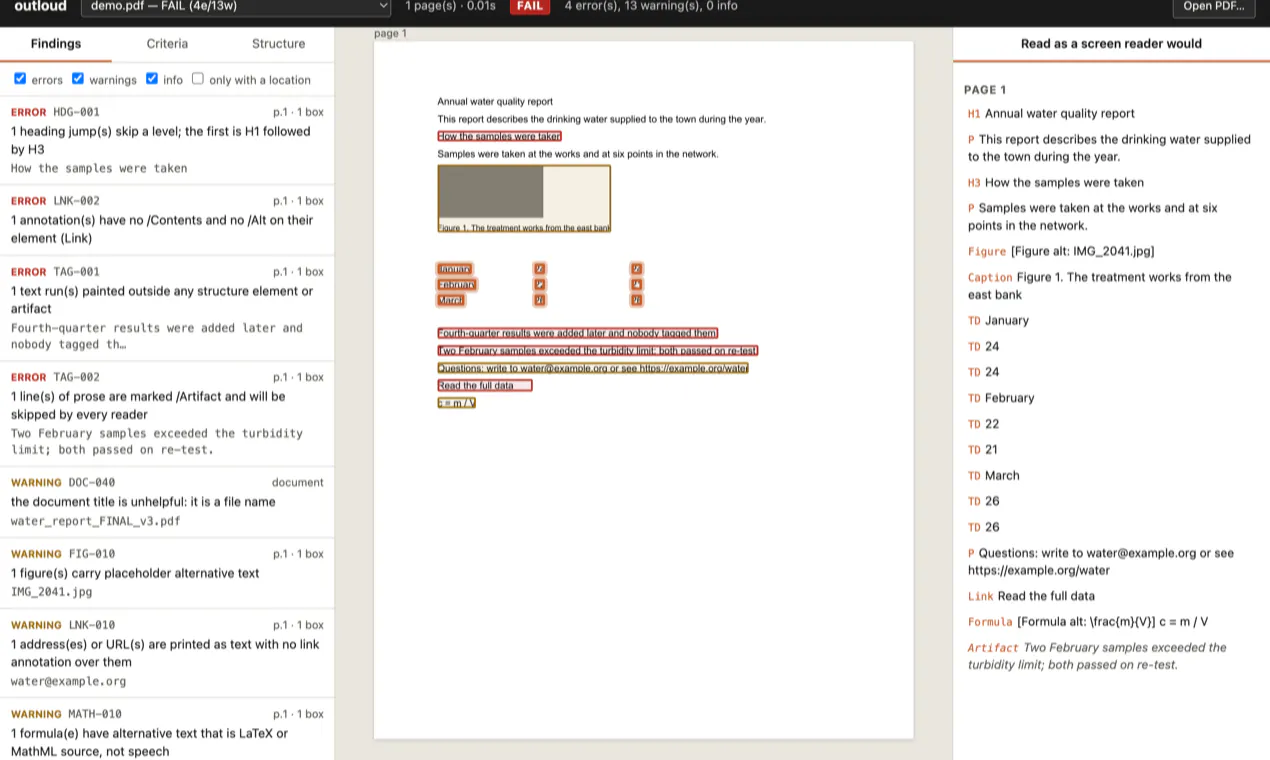
Task: Click the 'page 1' label above the page
Action: [x=390, y=34]
